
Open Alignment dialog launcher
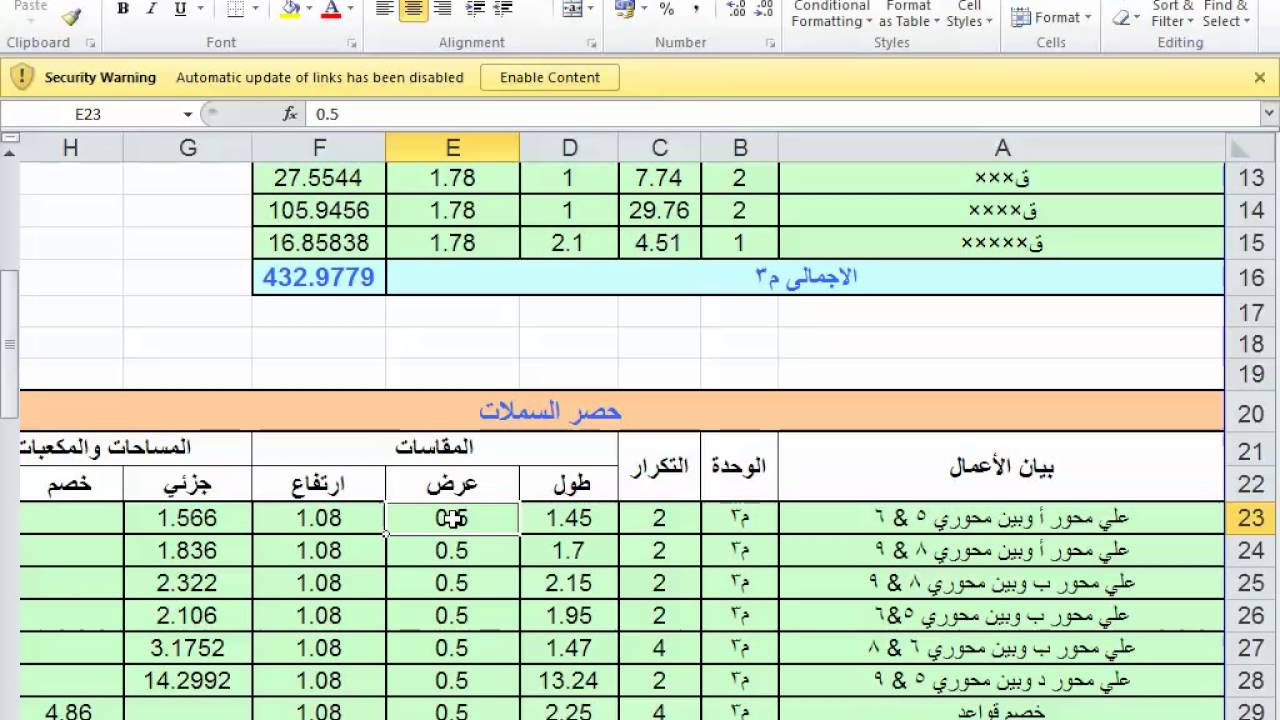click(x=592, y=44)
